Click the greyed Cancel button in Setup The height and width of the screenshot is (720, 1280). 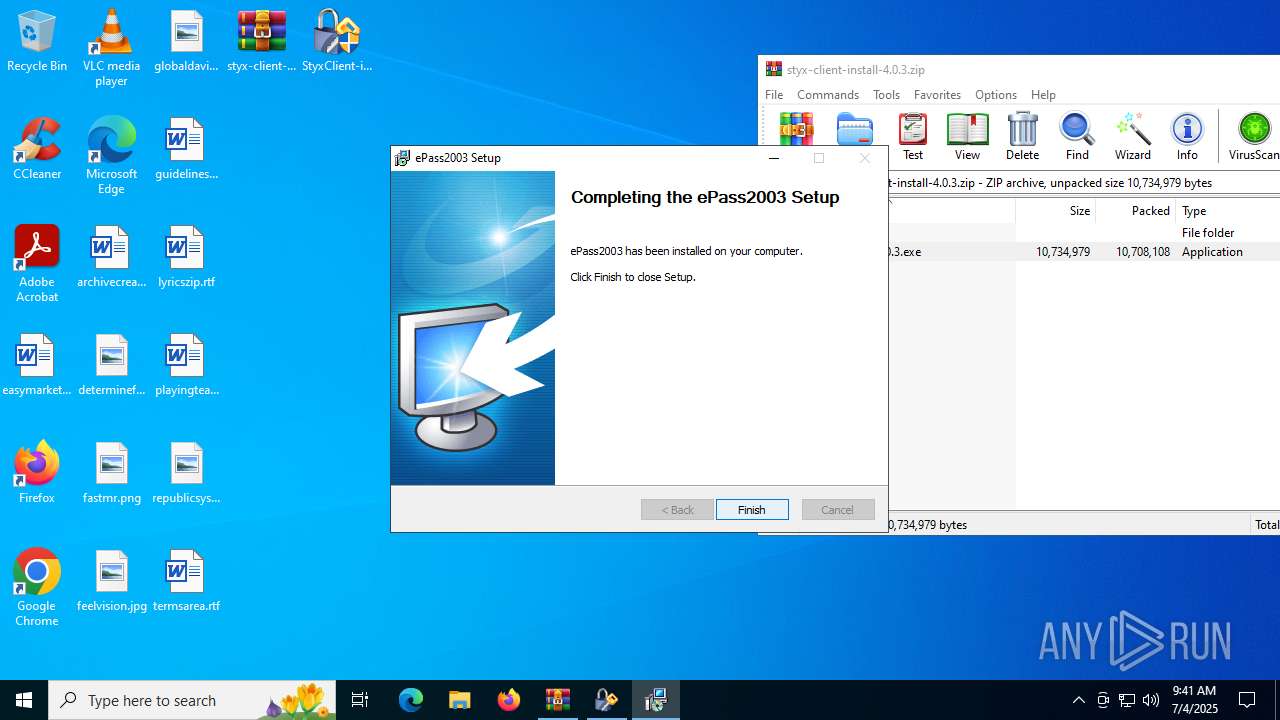click(x=838, y=510)
